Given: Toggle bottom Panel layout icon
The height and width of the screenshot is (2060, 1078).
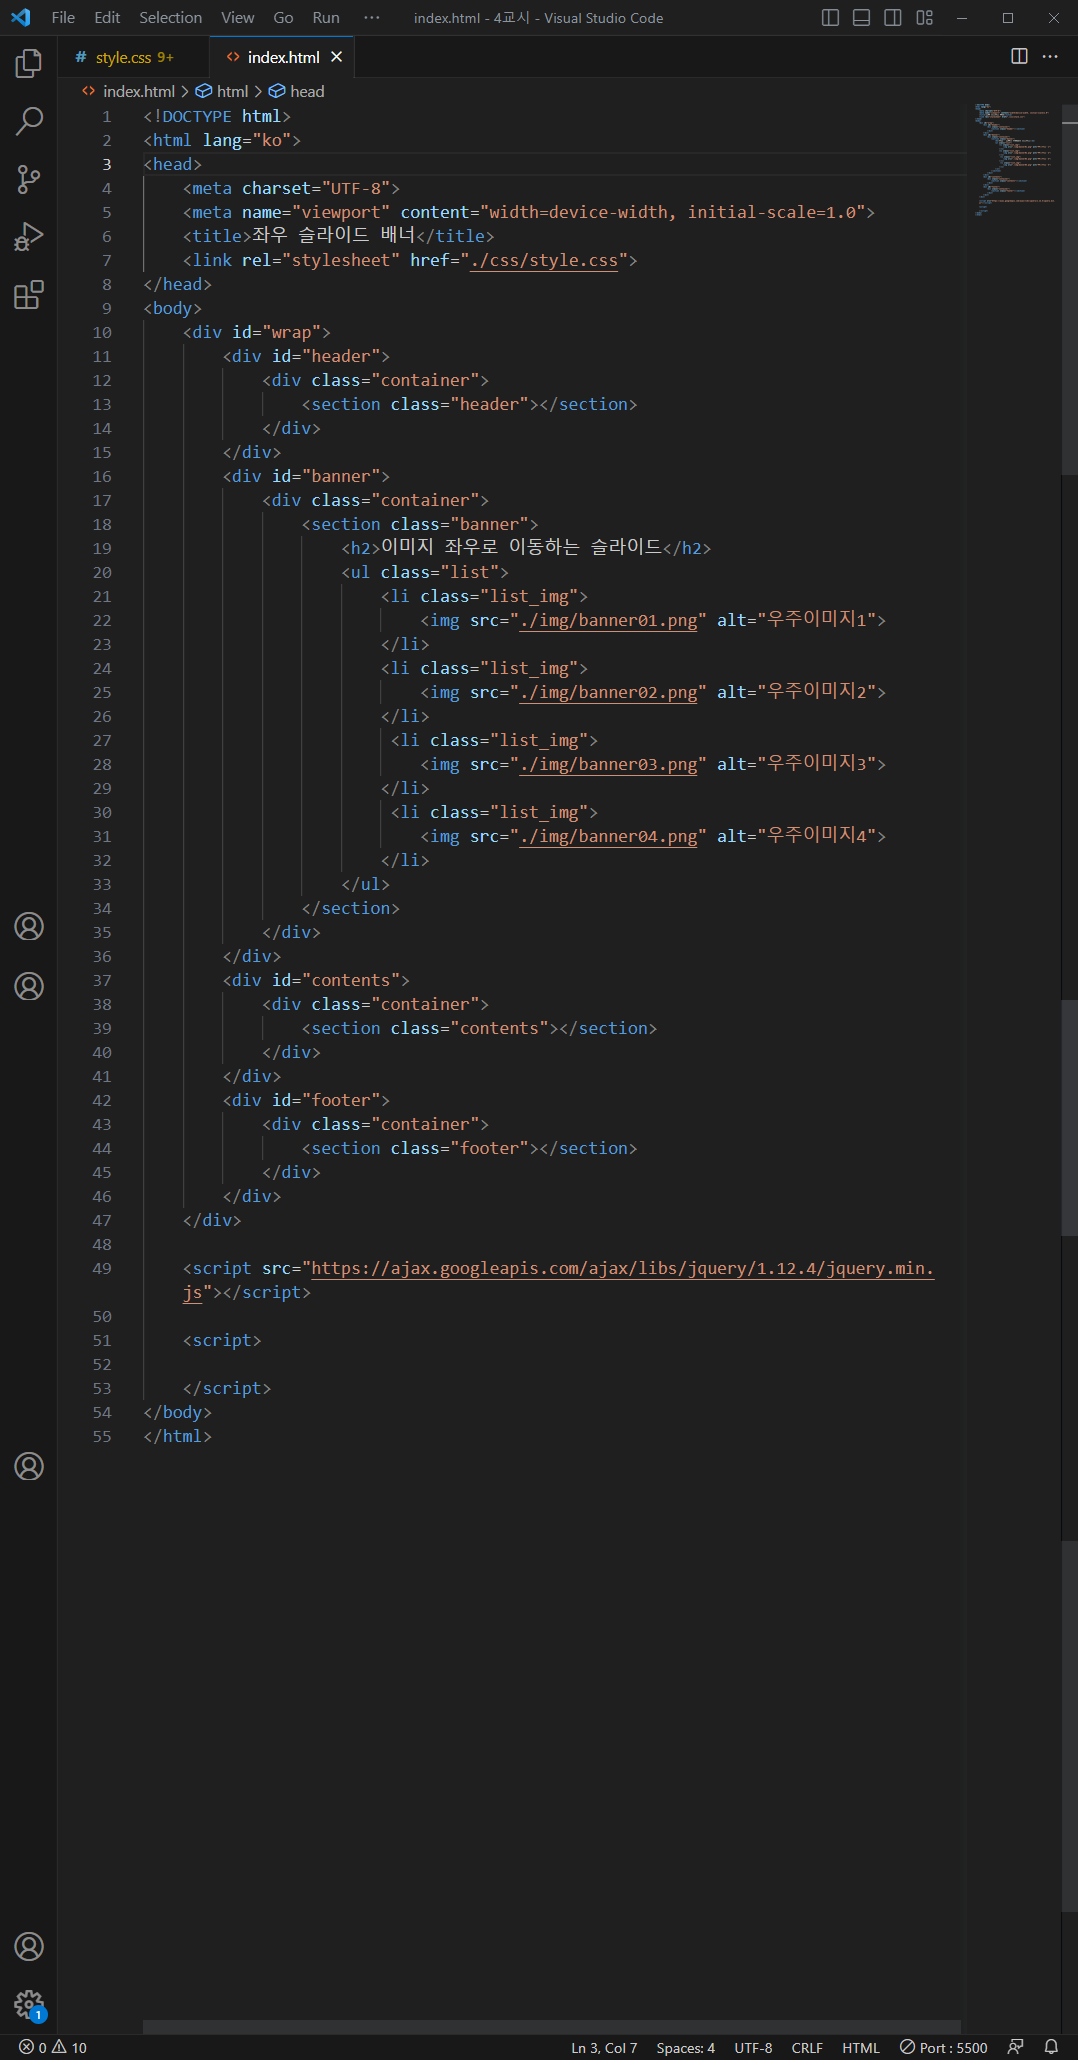Looking at the screenshot, I should pyautogui.click(x=862, y=18).
